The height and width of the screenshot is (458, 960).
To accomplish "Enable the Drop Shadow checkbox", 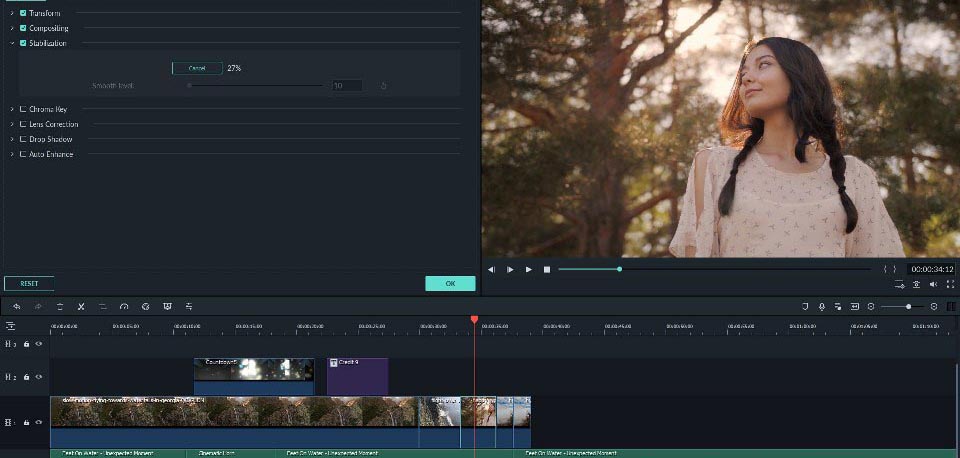I will (23, 139).
